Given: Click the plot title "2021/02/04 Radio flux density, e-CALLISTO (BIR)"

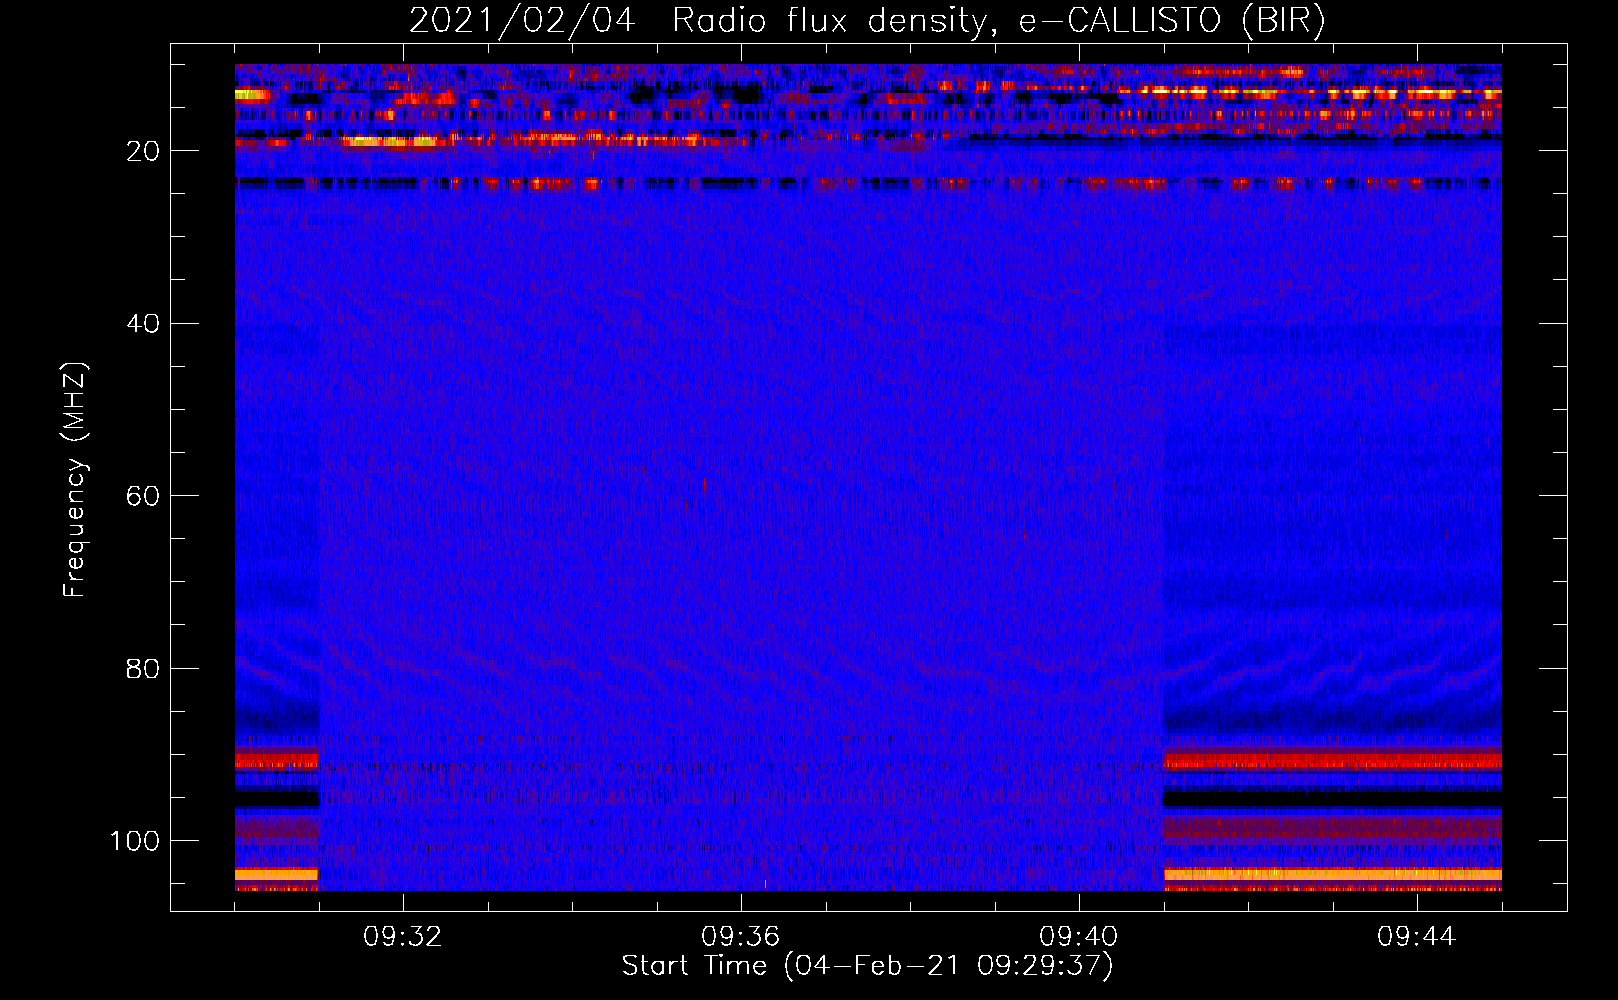Looking at the screenshot, I should (x=867, y=21).
